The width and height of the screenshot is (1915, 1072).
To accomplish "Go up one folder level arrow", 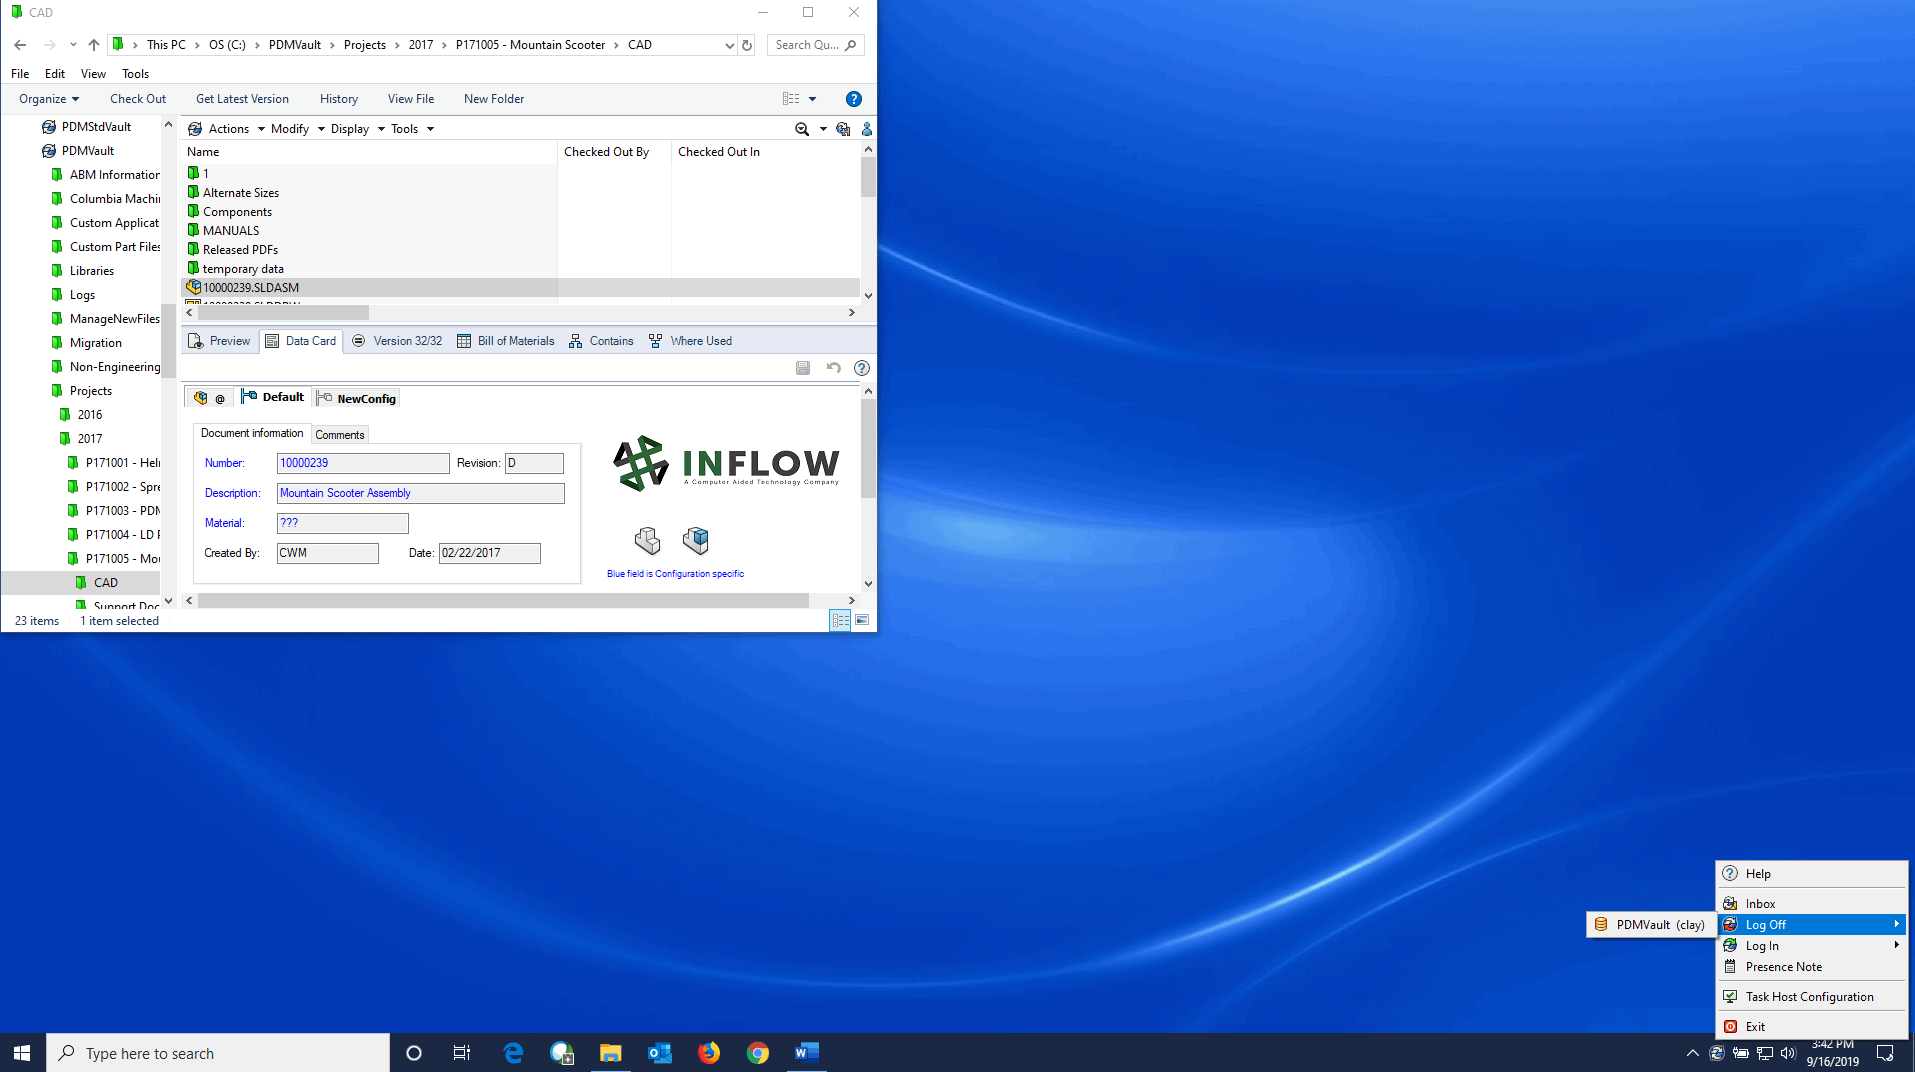I will point(94,45).
